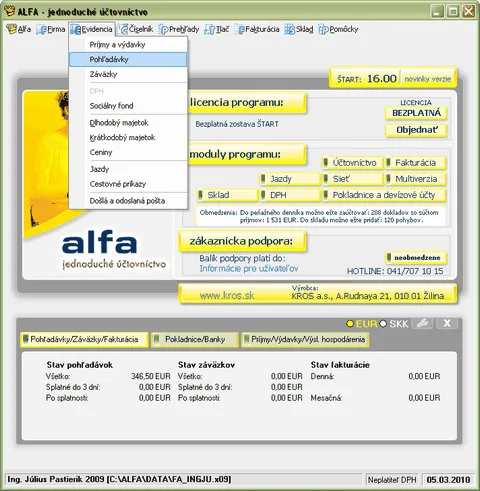The height and width of the screenshot is (491, 480).
Task: Click Pokladnice a devízové účty module button
Action: pos(384,195)
